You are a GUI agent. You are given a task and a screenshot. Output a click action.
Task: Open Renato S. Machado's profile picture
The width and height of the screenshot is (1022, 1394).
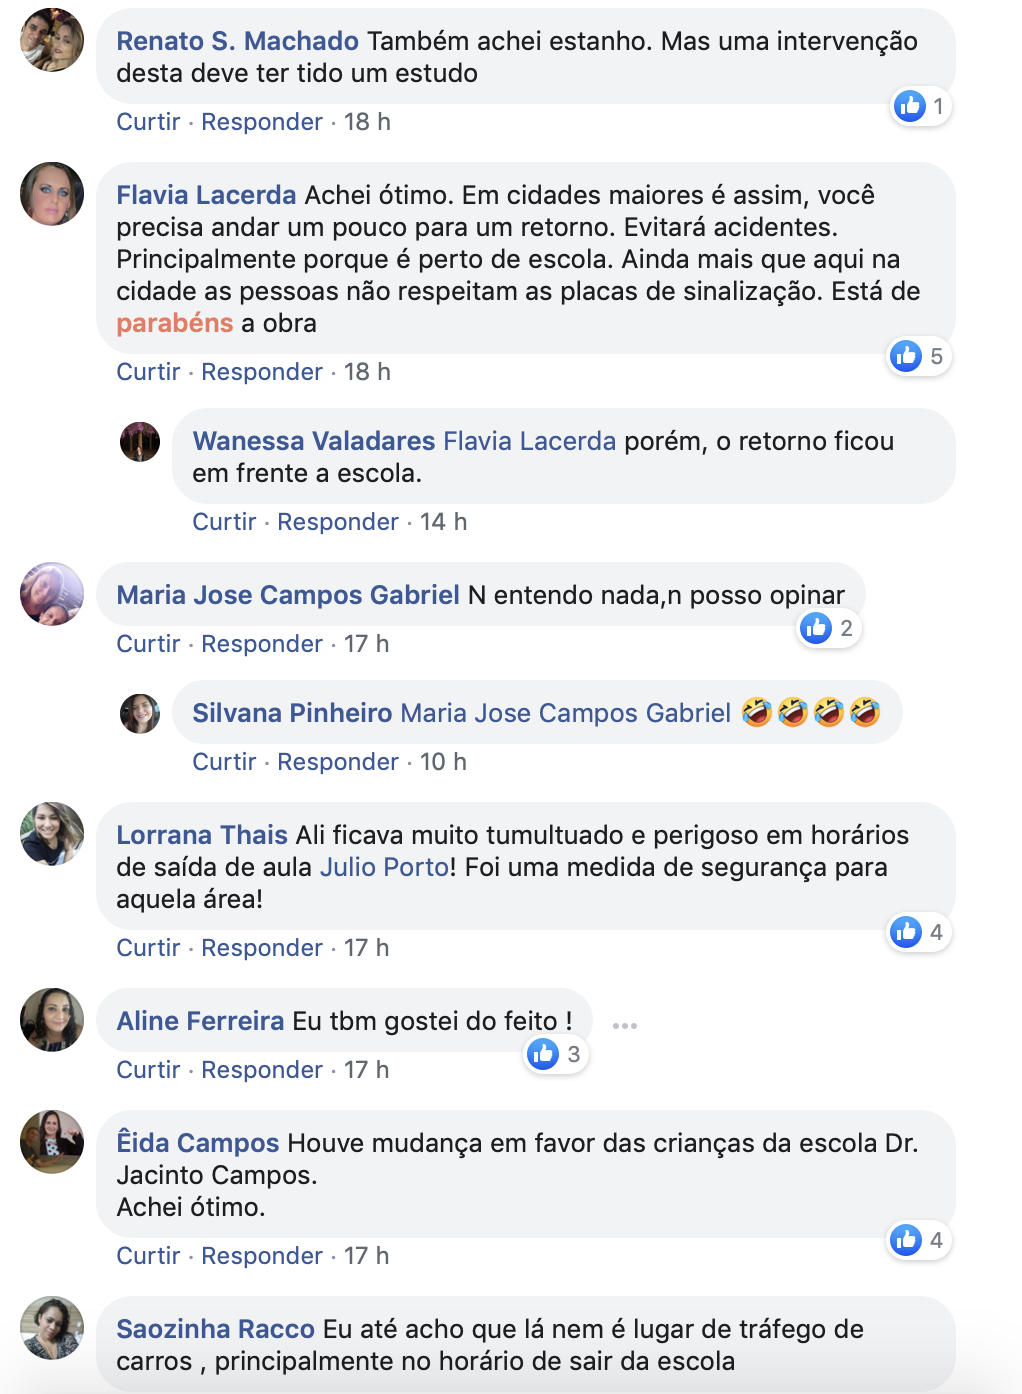click(x=52, y=40)
